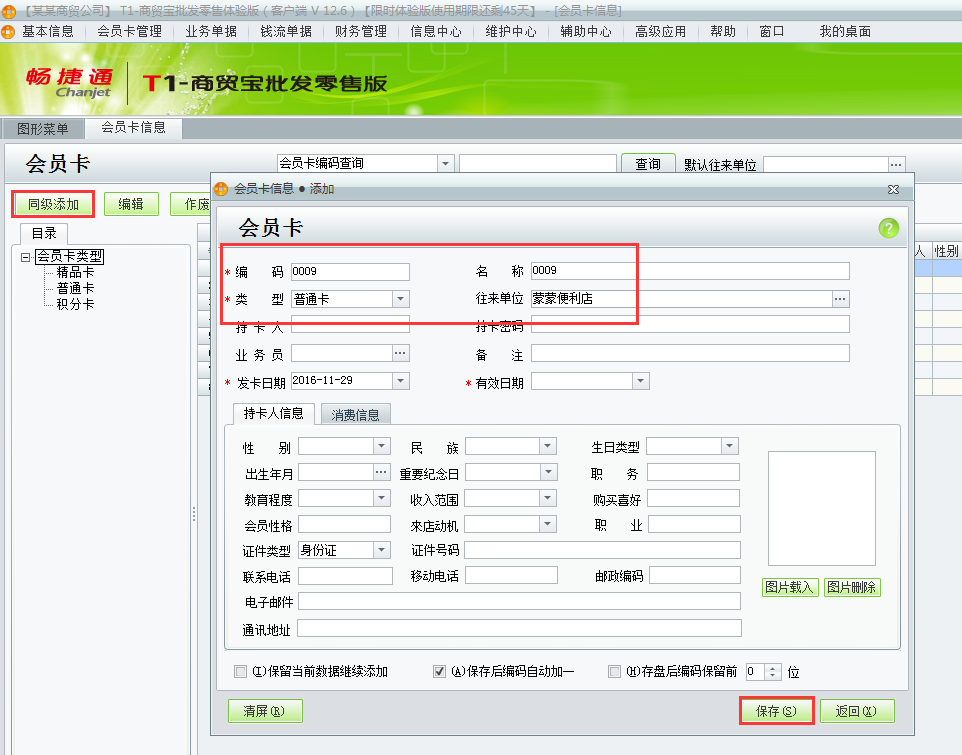Open help via the green question mark icon
The image size is (962, 755).
(x=888, y=228)
